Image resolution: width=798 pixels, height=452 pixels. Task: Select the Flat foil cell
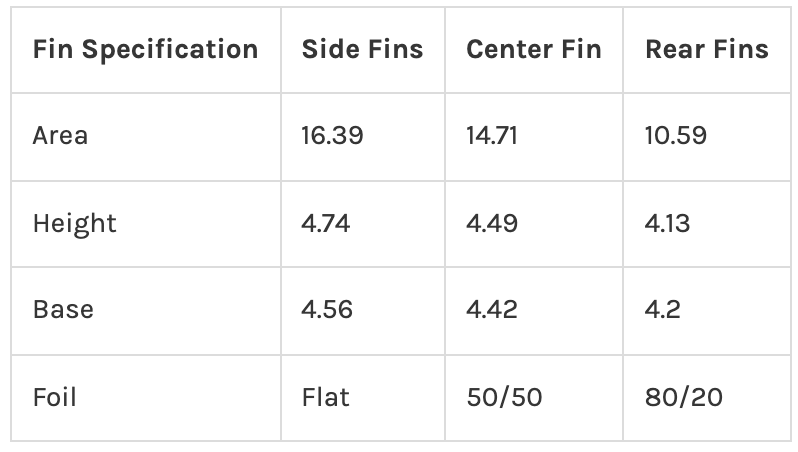326,397
